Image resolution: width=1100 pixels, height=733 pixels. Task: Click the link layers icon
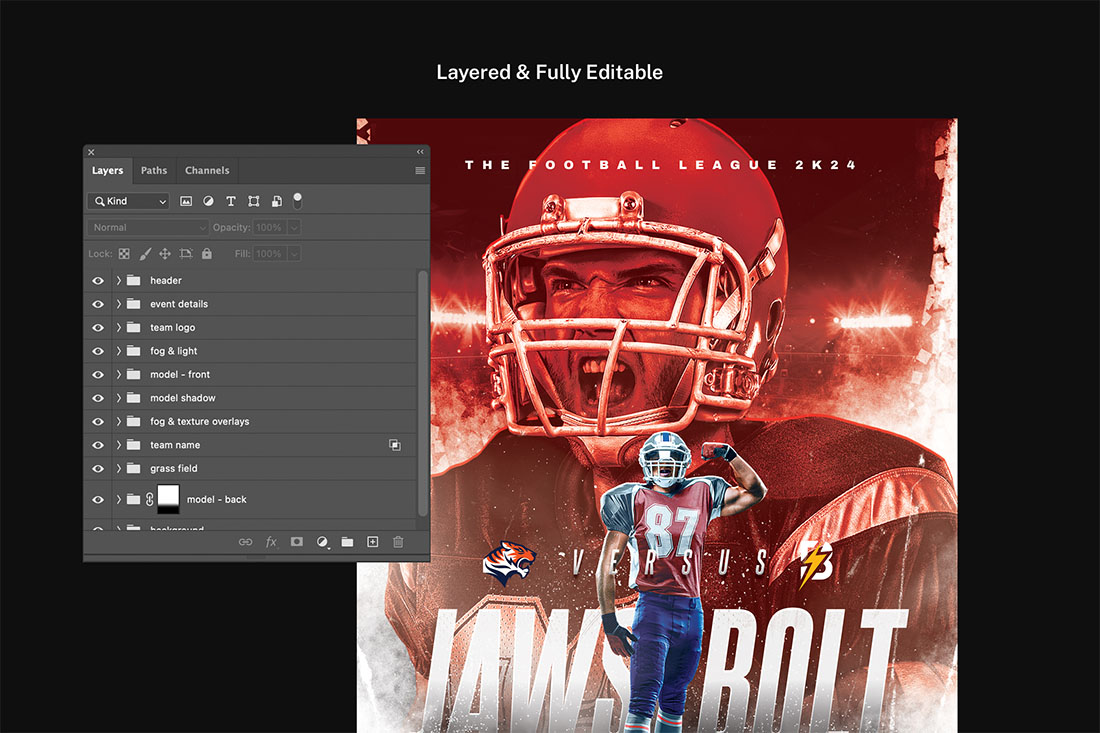pyautogui.click(x=246, y=542)
